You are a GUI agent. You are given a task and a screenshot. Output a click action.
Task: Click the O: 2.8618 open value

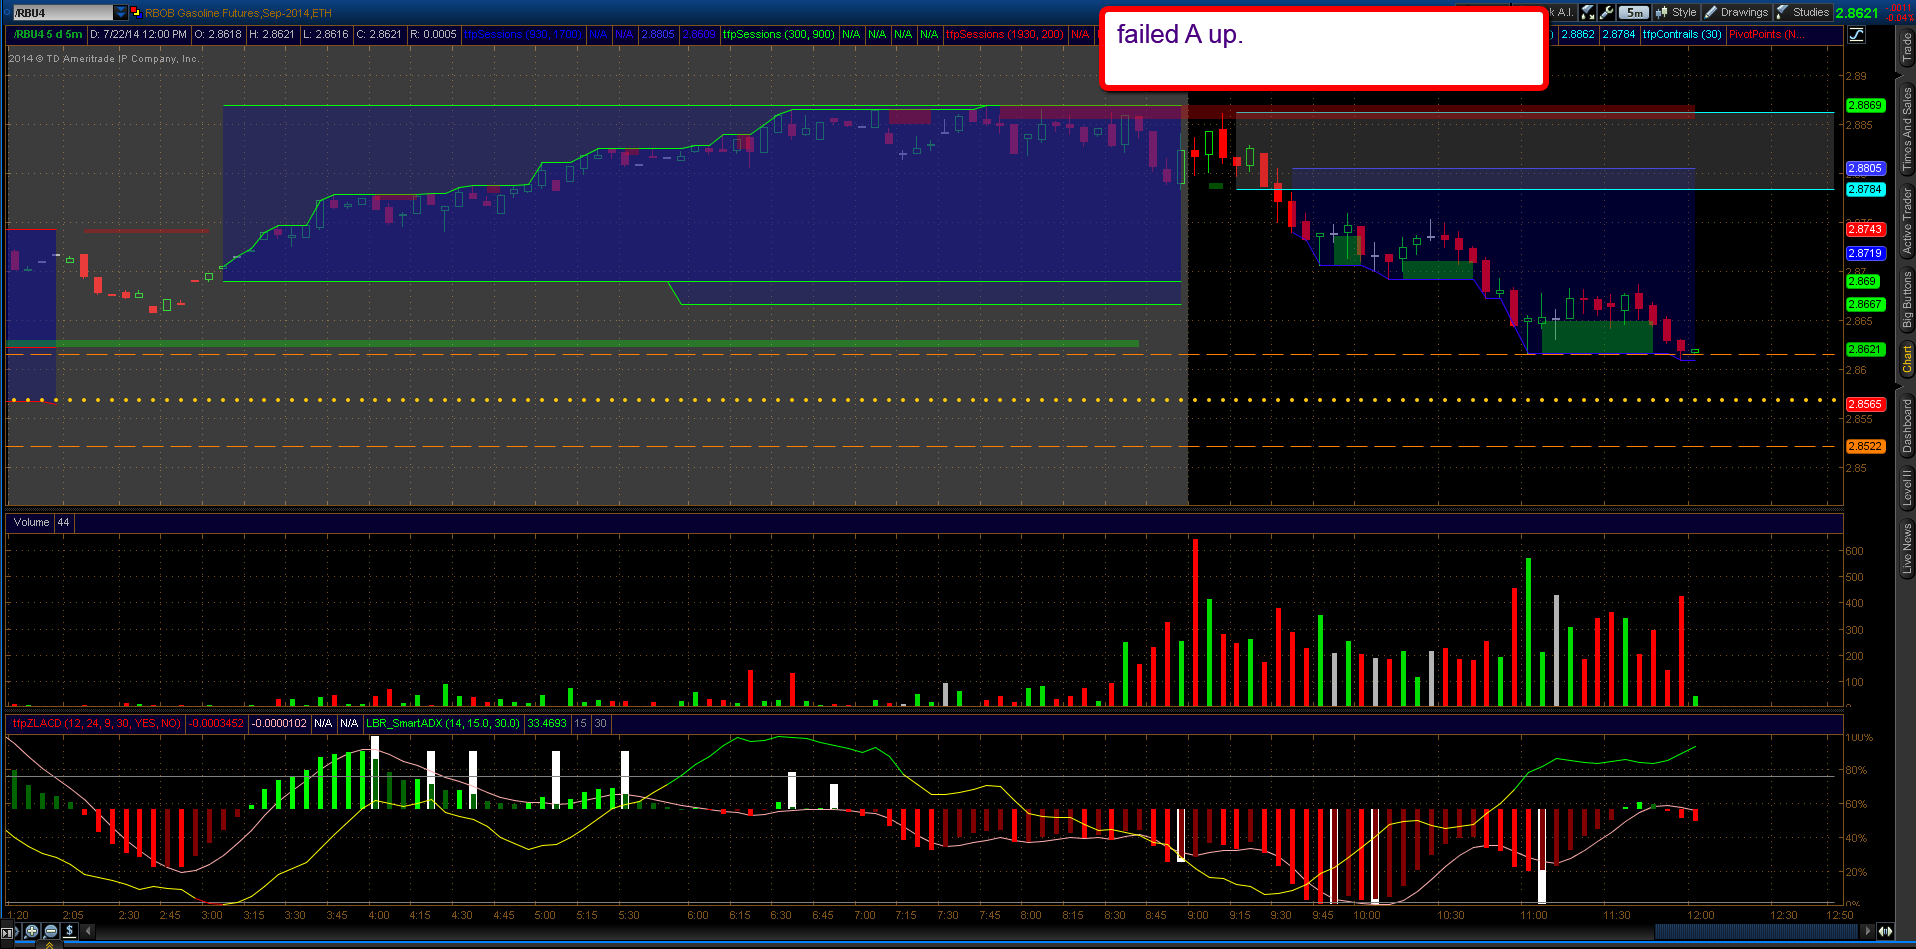pyautogui.click(x=218, y=34)
